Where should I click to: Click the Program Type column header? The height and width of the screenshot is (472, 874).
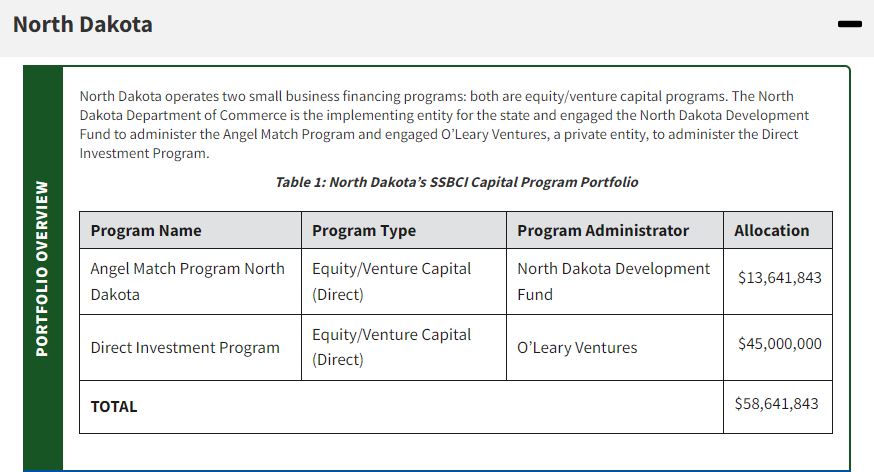(404, 230)
